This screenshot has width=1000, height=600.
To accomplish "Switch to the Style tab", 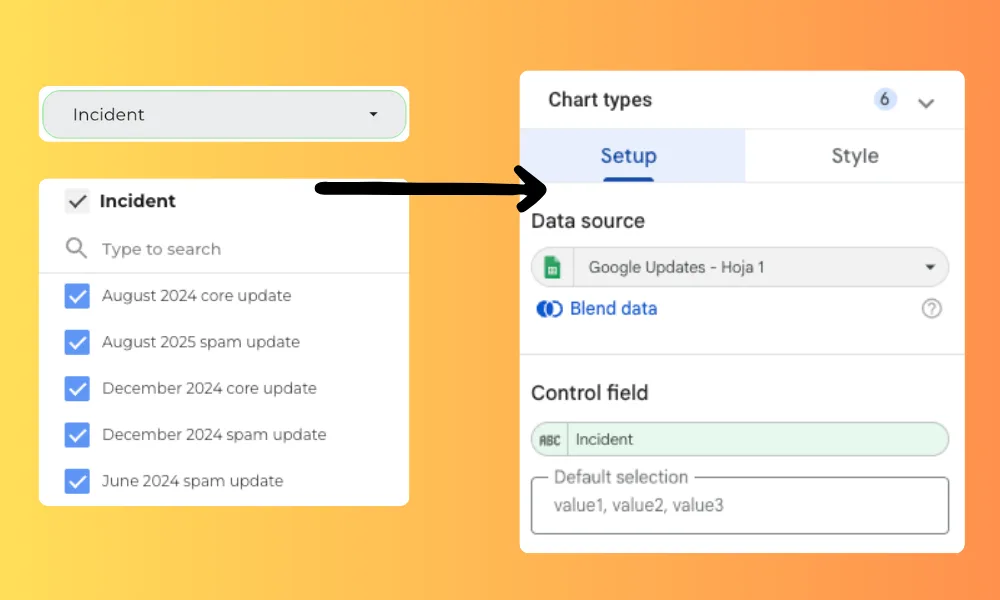I will pyautogui.click(x=854, y=157).
